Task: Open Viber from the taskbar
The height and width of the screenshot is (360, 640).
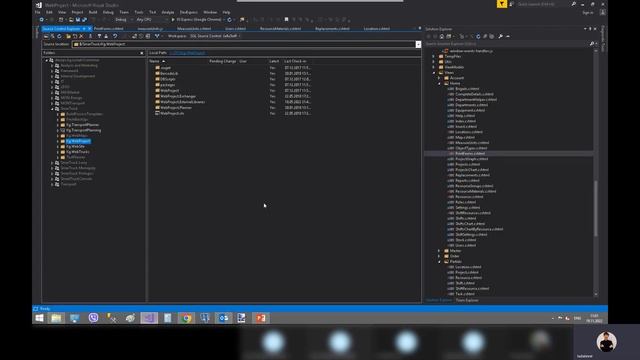Action: tap(93, 318)
